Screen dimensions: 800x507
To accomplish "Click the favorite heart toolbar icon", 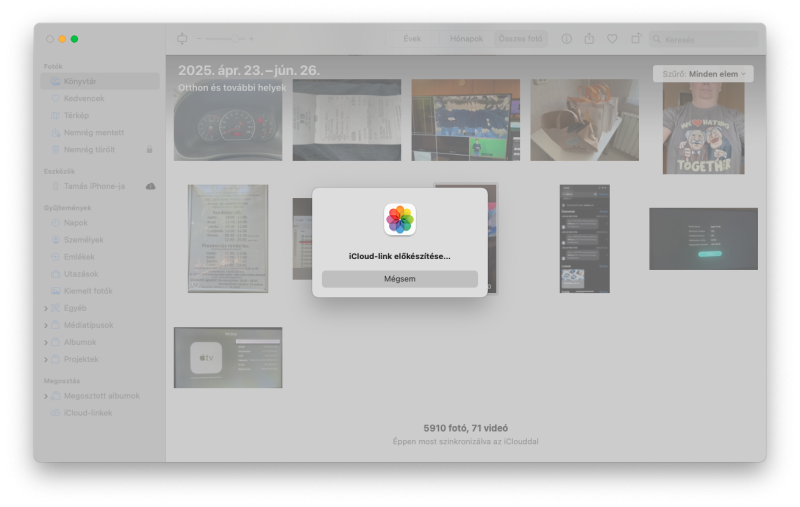I will (x=612, y=39).
